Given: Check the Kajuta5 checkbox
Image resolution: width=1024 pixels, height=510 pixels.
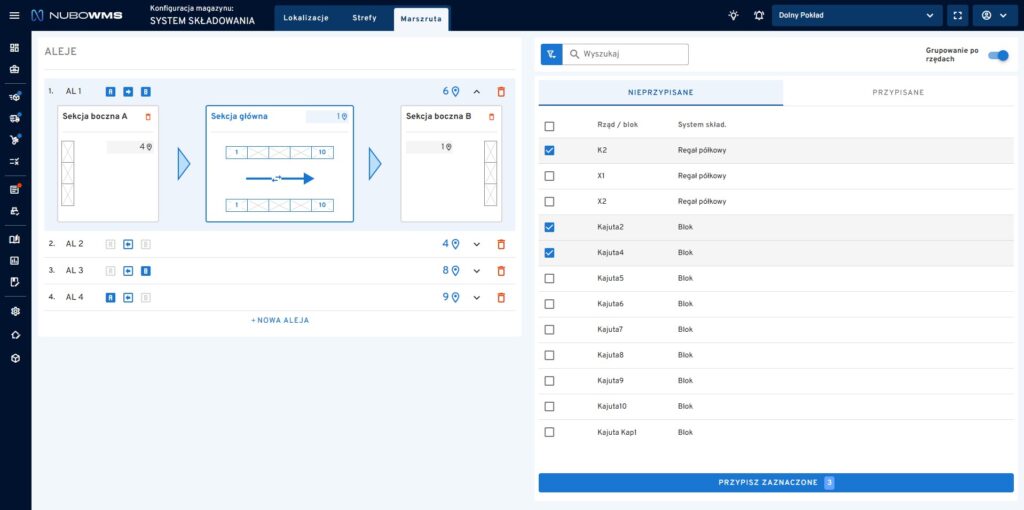Looking at the screenshot, I should (x=549, y=279).
